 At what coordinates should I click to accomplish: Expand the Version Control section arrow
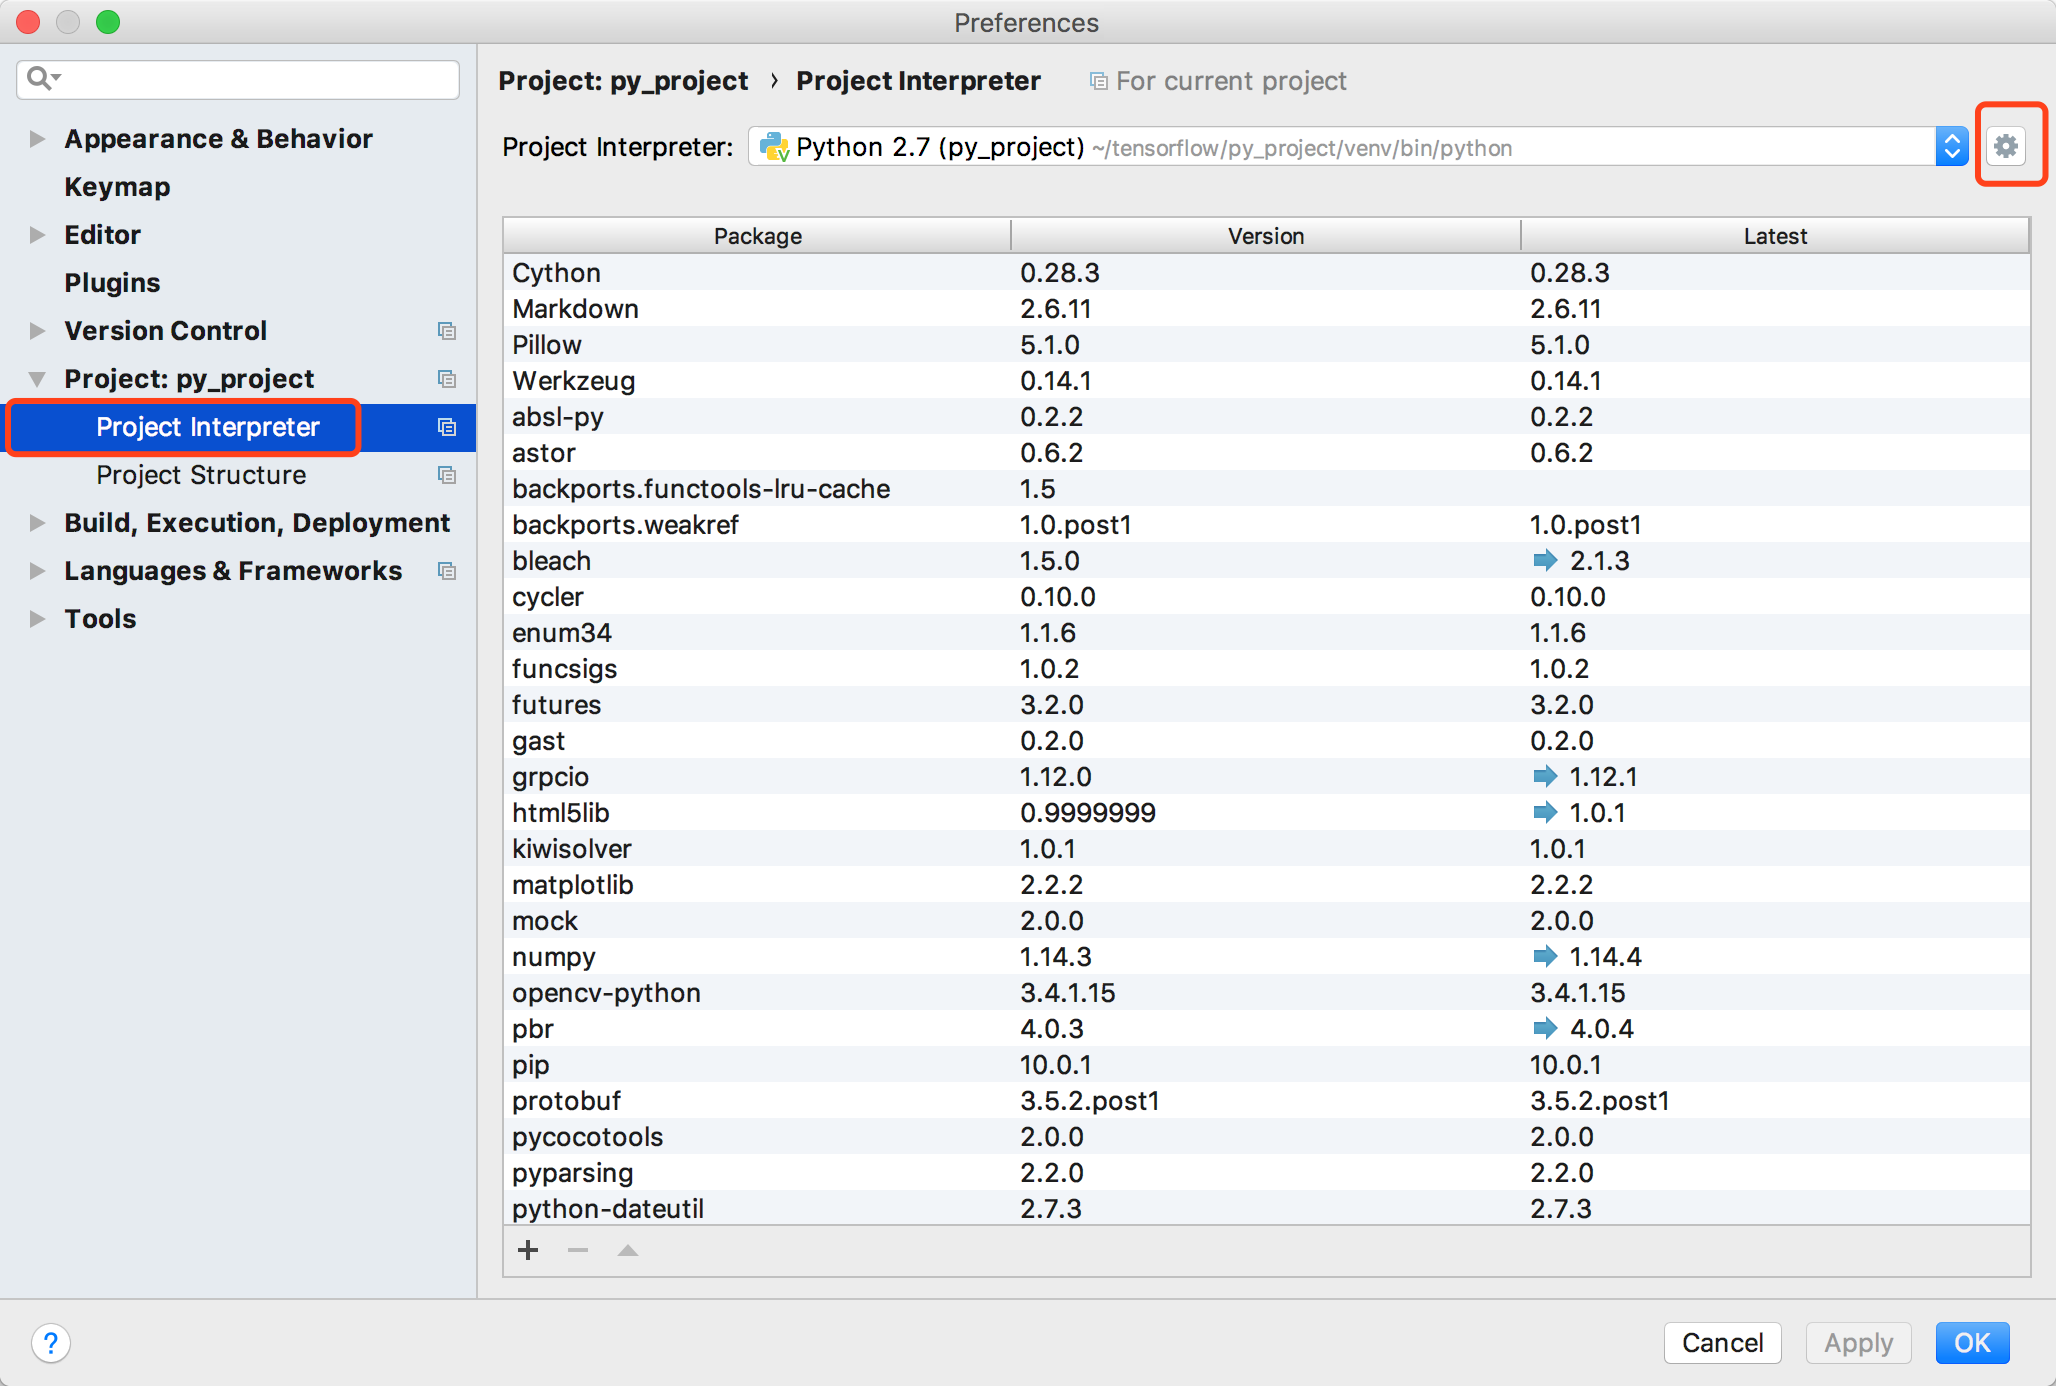pos(37,331)
